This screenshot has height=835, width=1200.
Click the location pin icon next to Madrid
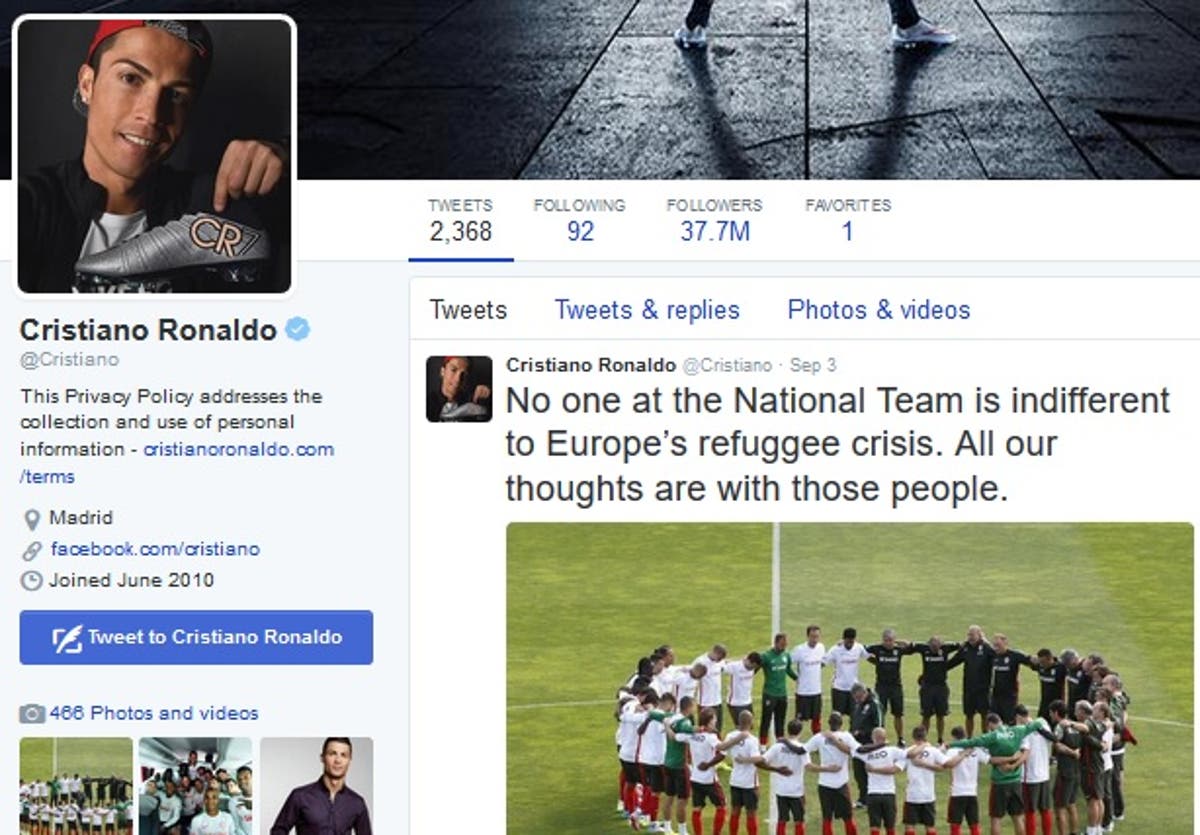point(32,519)
